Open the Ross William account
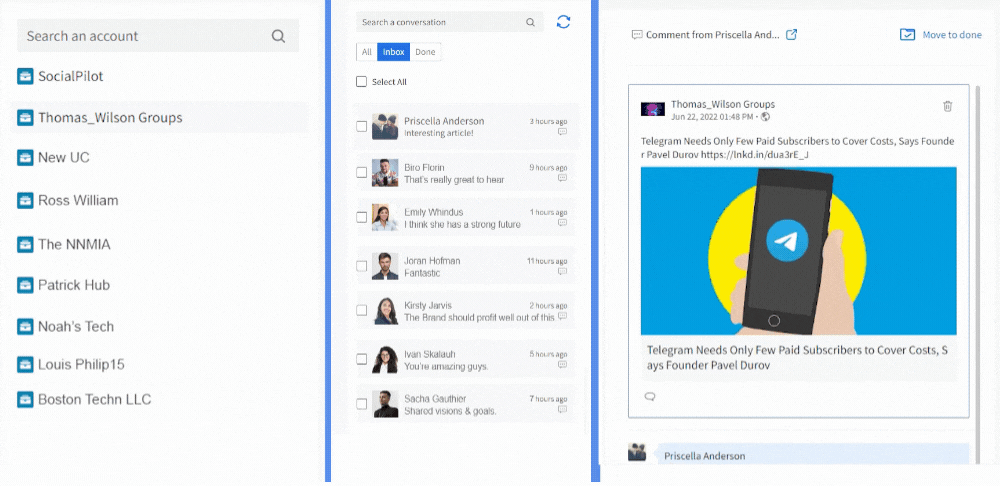 (x=78, y=201)
